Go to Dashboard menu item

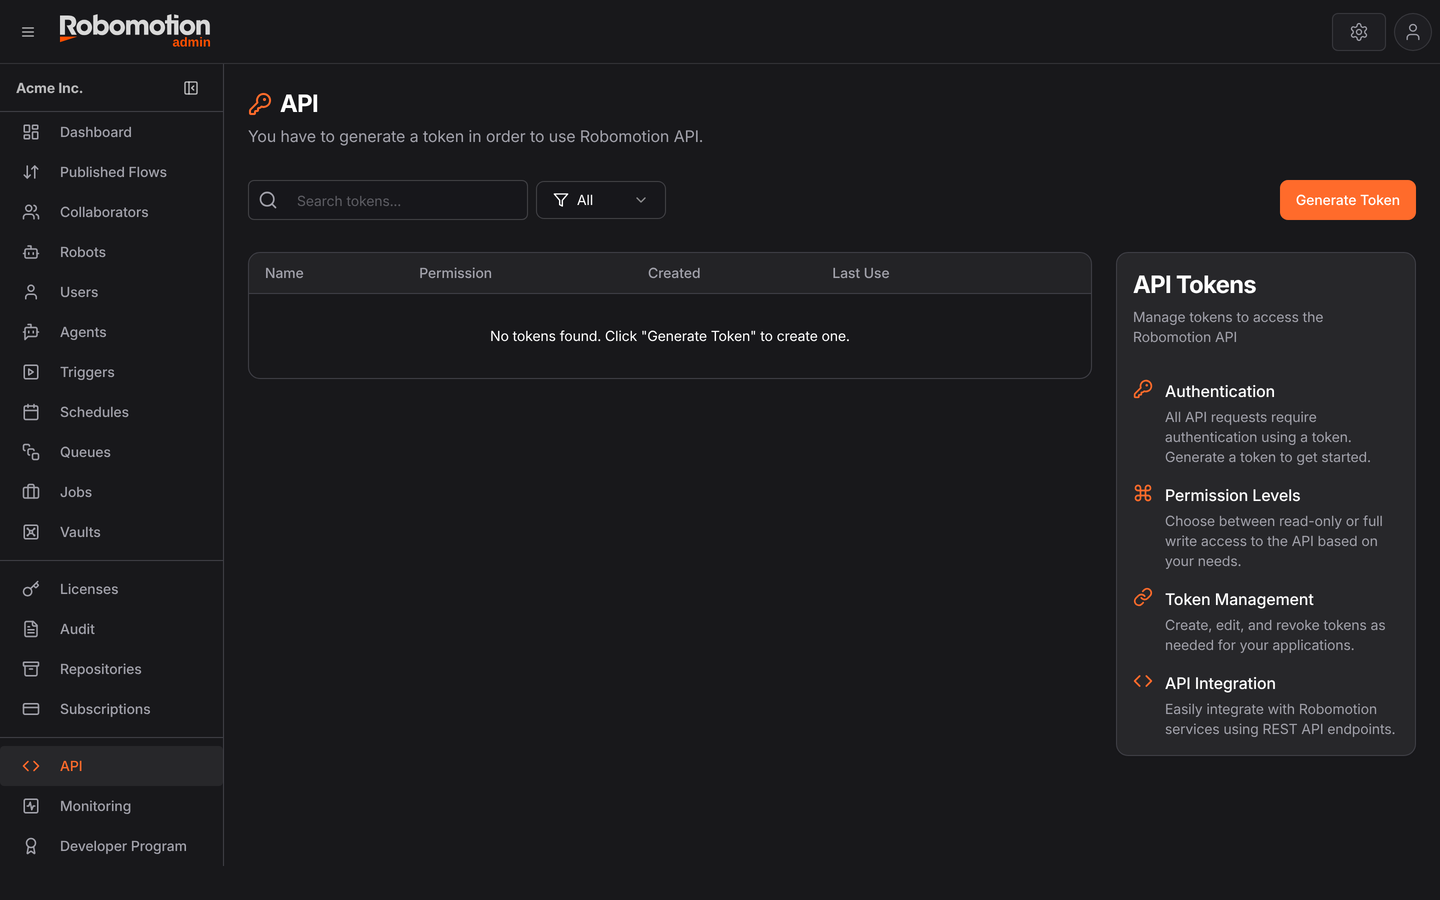pyautogui.click(x=111, y=132)
